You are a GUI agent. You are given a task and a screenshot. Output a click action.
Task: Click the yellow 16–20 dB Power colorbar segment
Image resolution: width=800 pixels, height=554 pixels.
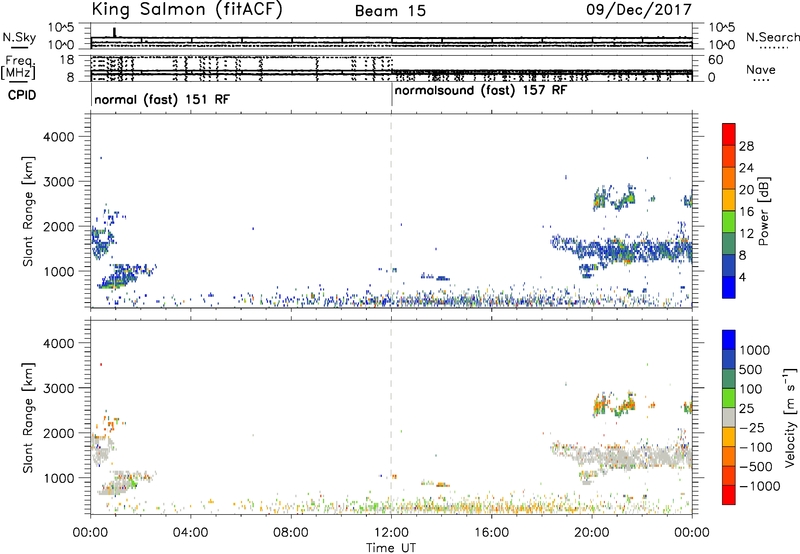pos(729,200)
